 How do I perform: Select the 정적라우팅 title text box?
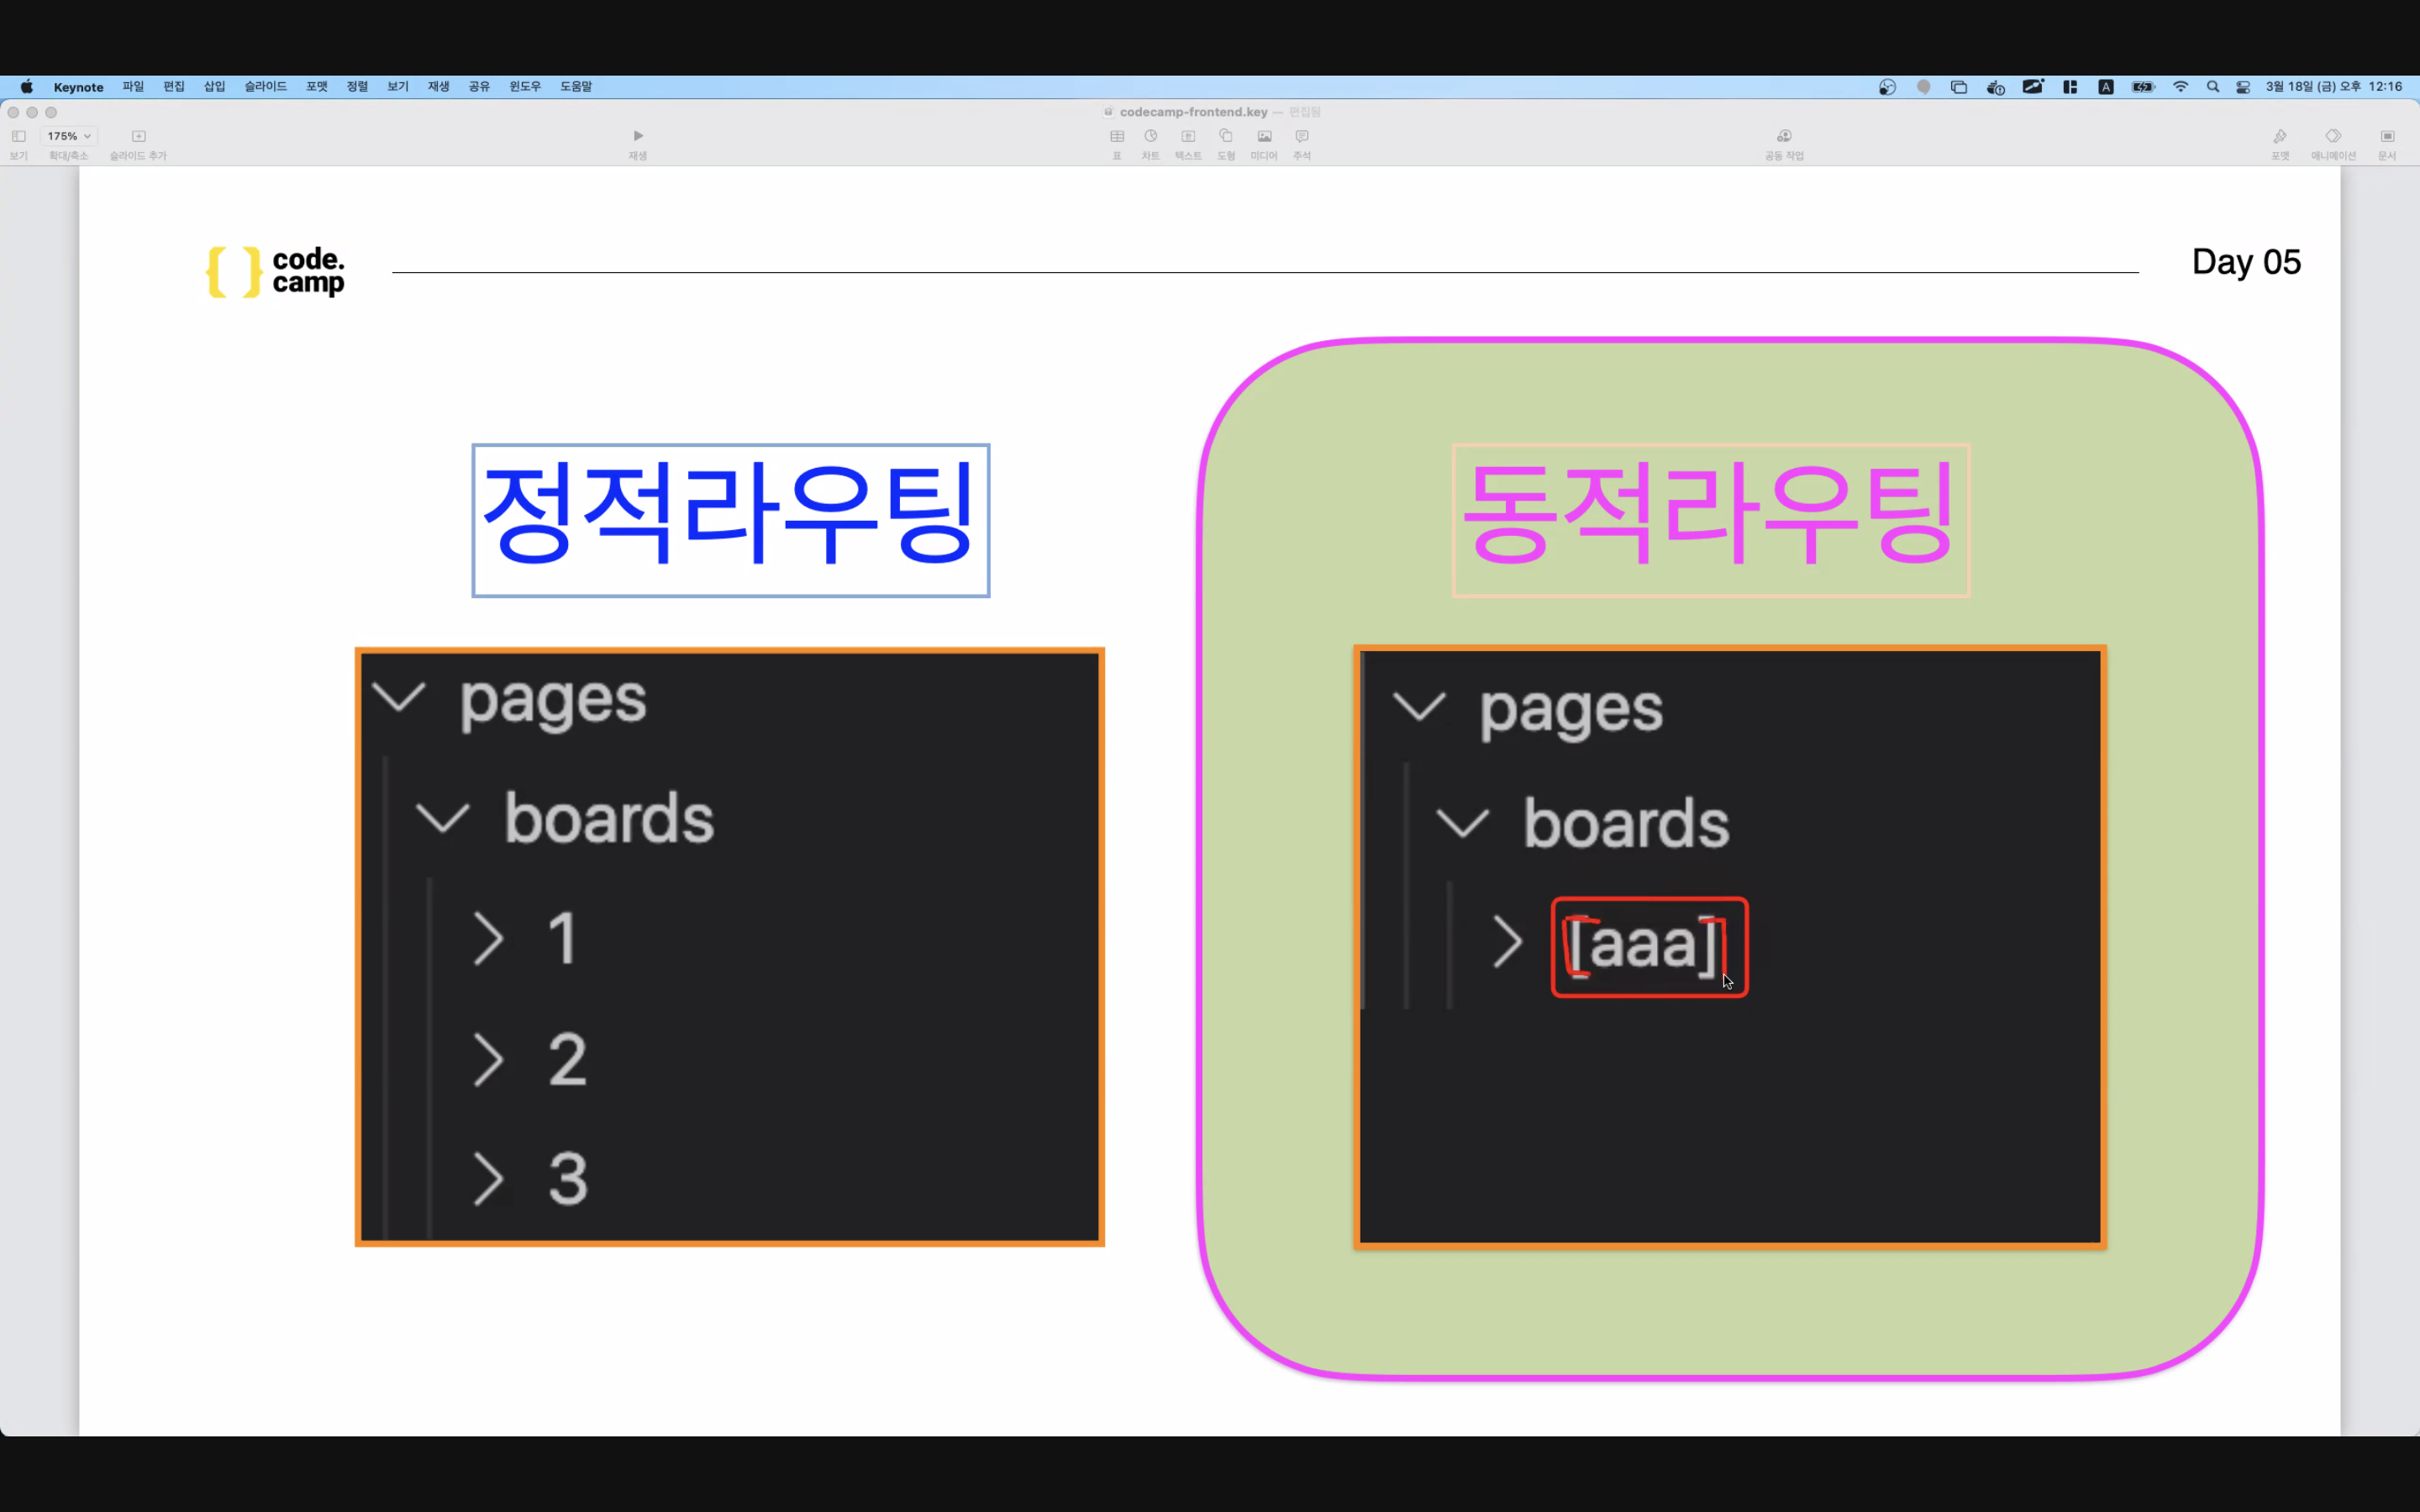click(x=731, y=520)
